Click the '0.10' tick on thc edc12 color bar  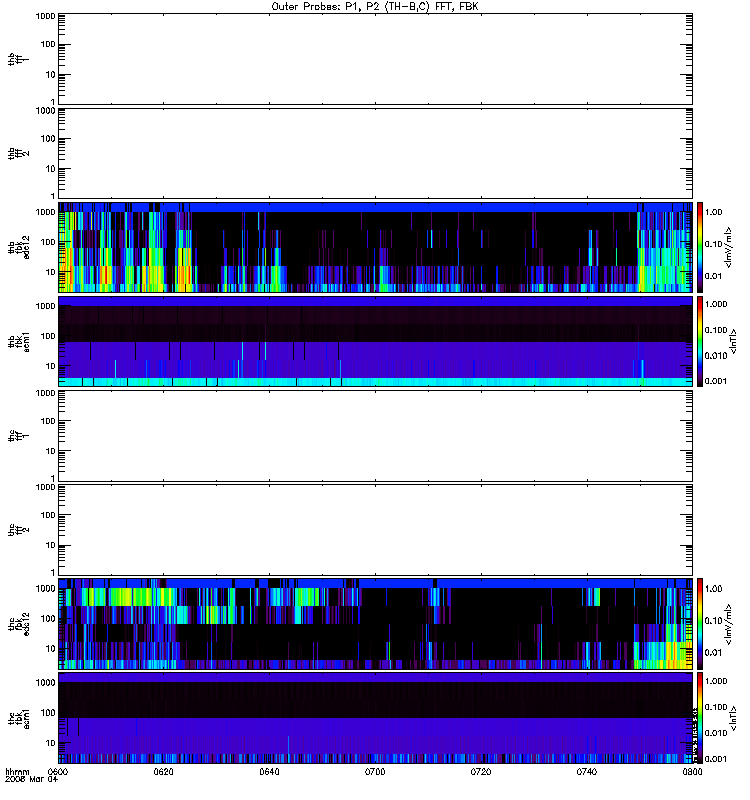pyautogui.click(x=713, y=621)
